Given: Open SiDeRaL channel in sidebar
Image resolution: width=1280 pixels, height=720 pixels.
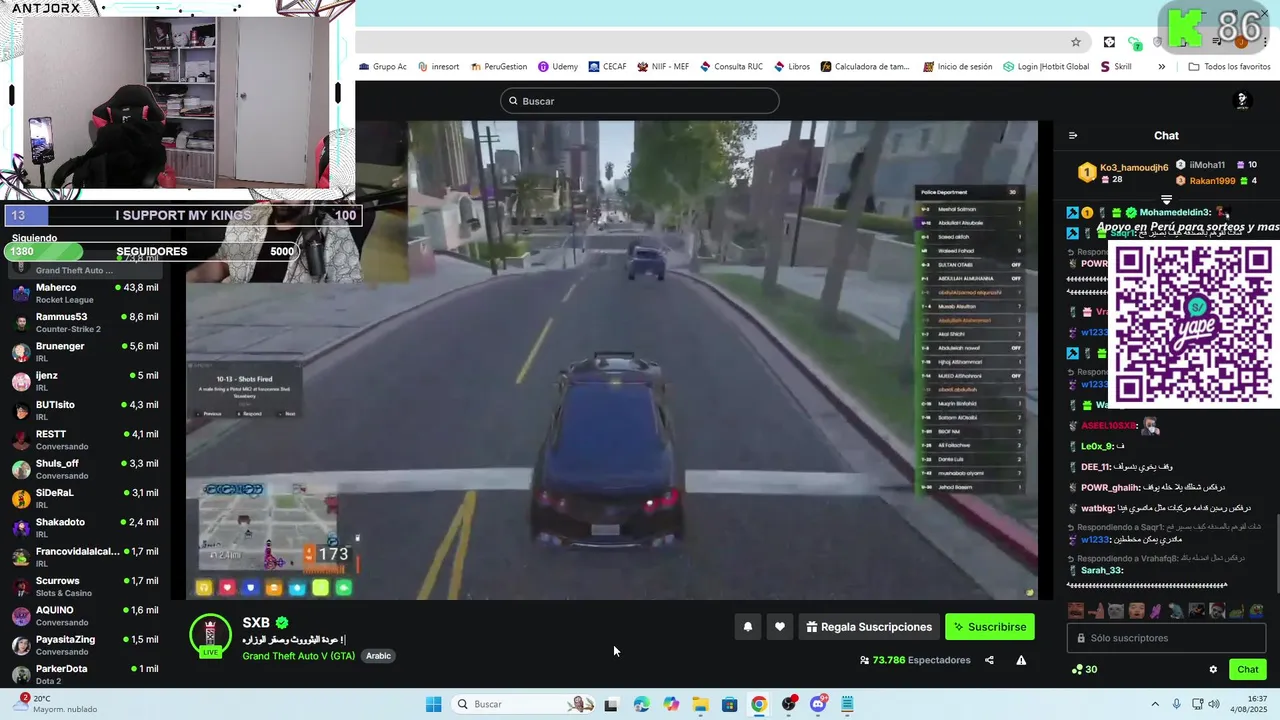Looking at the screenshot, I should click(85, 498).
